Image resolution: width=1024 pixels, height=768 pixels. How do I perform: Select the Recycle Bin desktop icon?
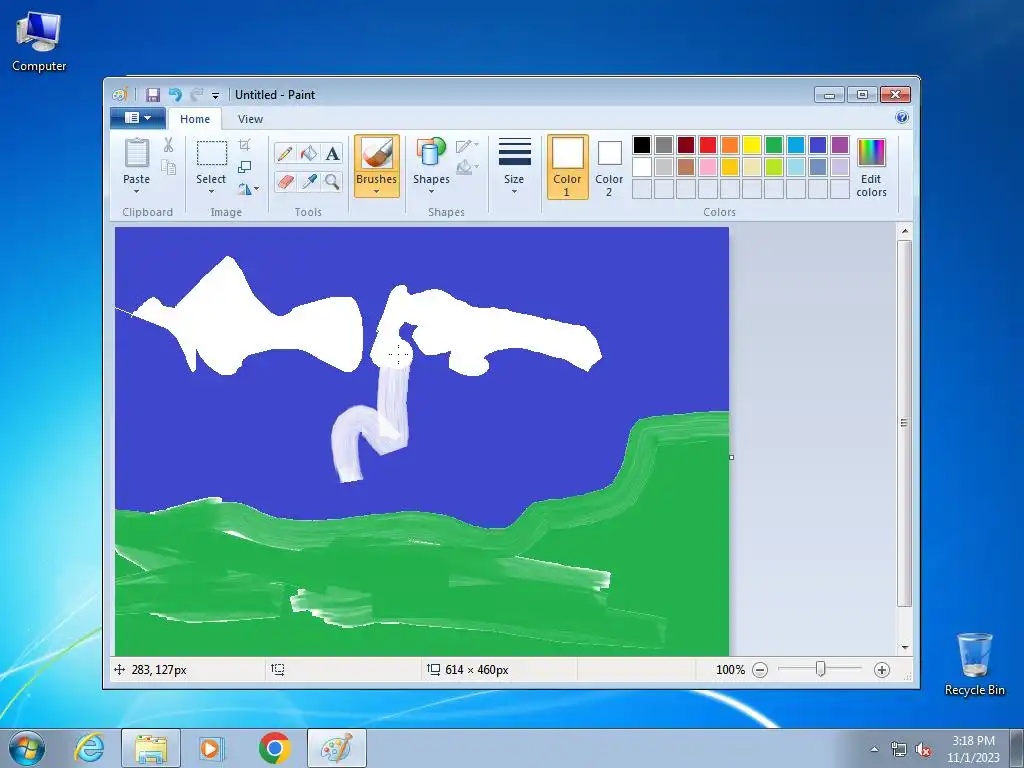tap(974, 664)
